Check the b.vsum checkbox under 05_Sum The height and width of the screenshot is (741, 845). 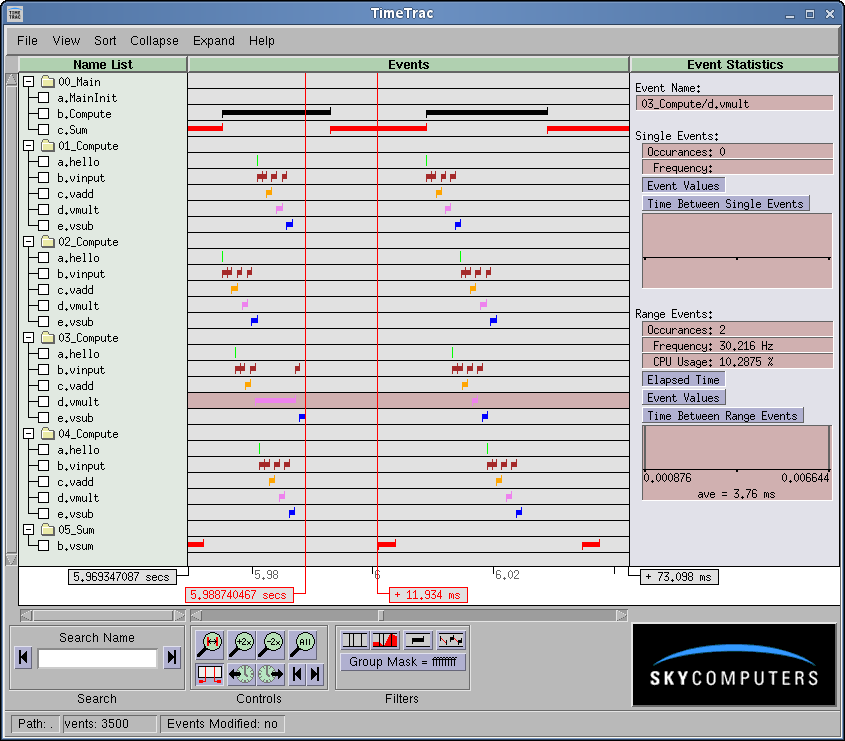tap(44, 545)
